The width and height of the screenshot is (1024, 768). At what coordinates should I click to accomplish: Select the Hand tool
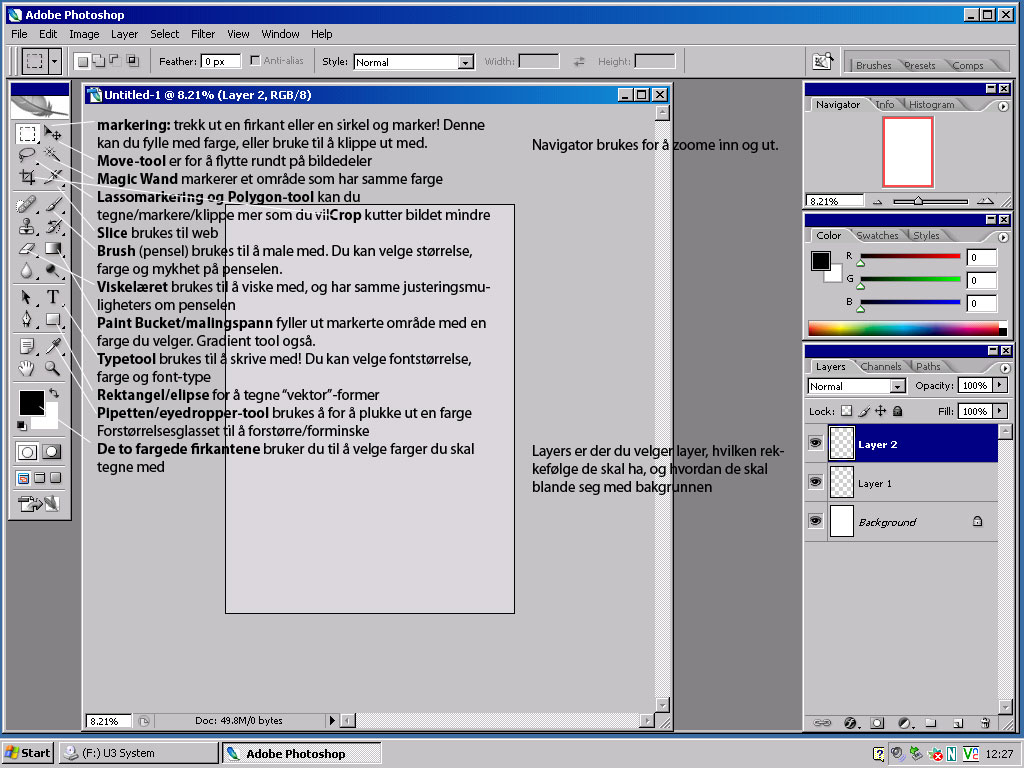tap(27, 368)
